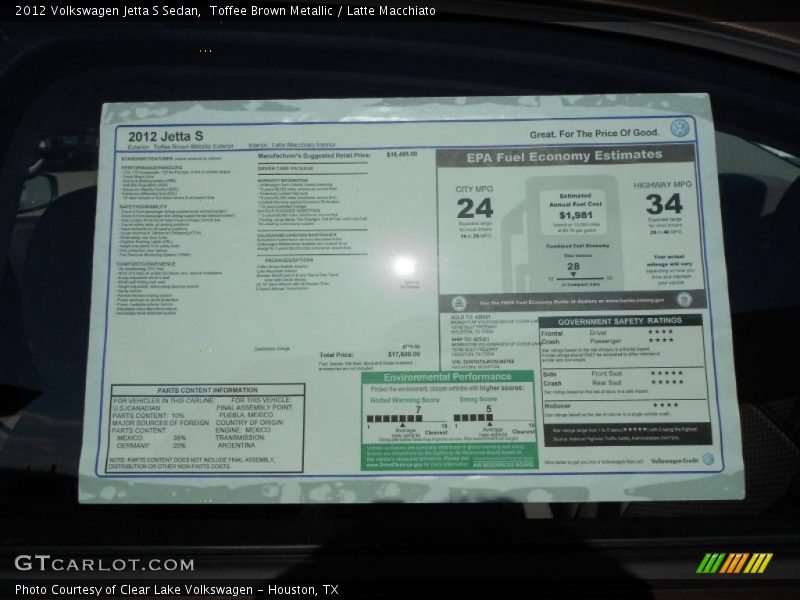Click the combined fuel economy value '28'
The image size is (800, 600).
(573, 266)
